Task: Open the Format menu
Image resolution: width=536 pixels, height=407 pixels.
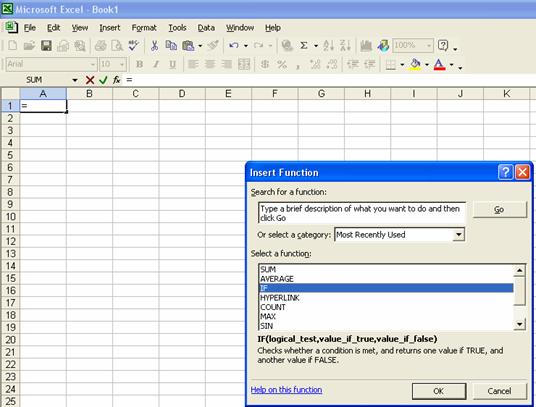Action: coord(144,28)
